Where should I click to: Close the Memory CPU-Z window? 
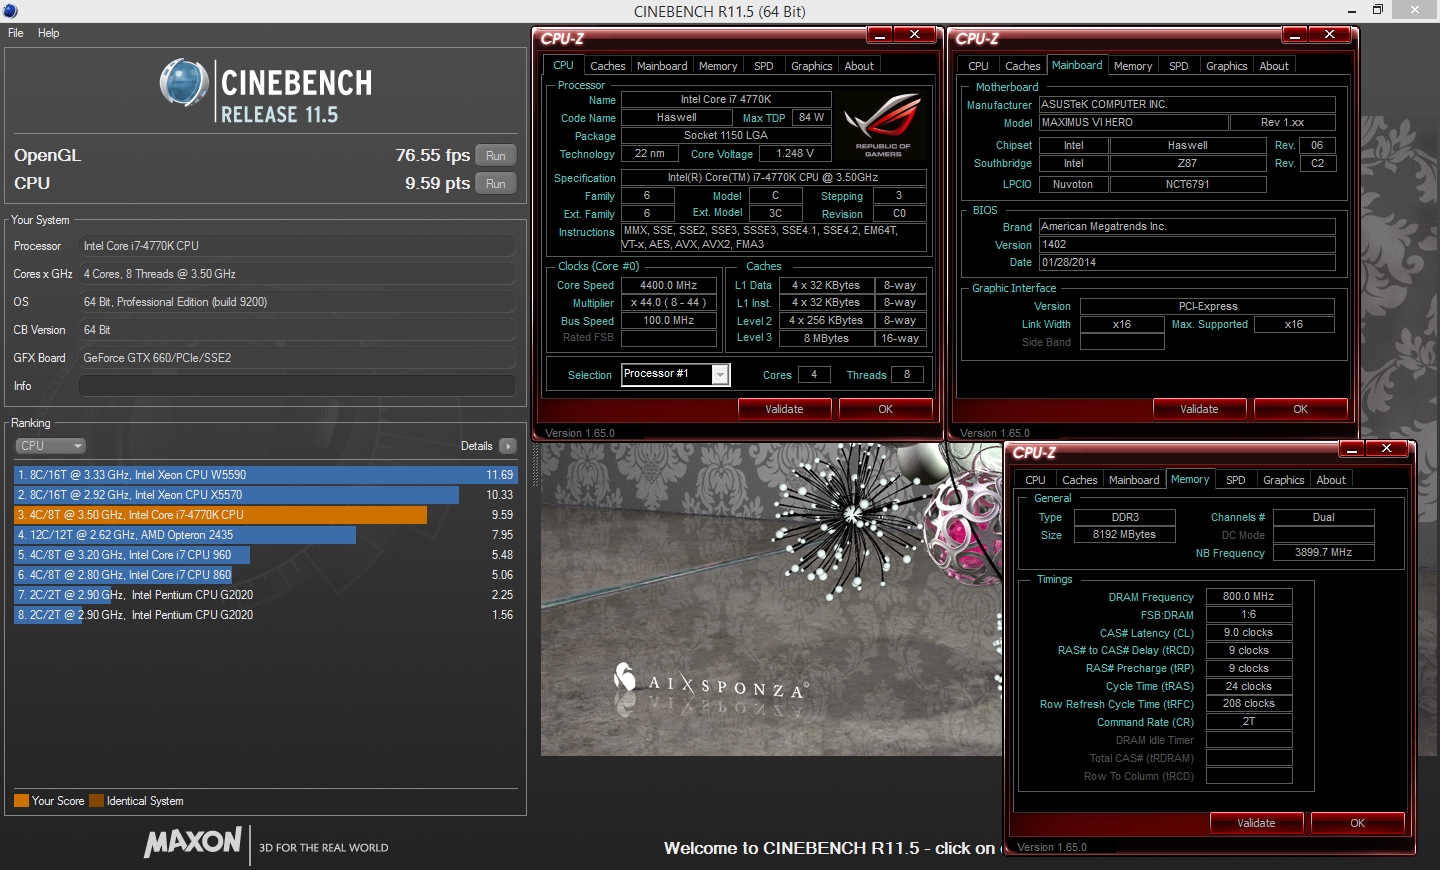coord(1387,449)
